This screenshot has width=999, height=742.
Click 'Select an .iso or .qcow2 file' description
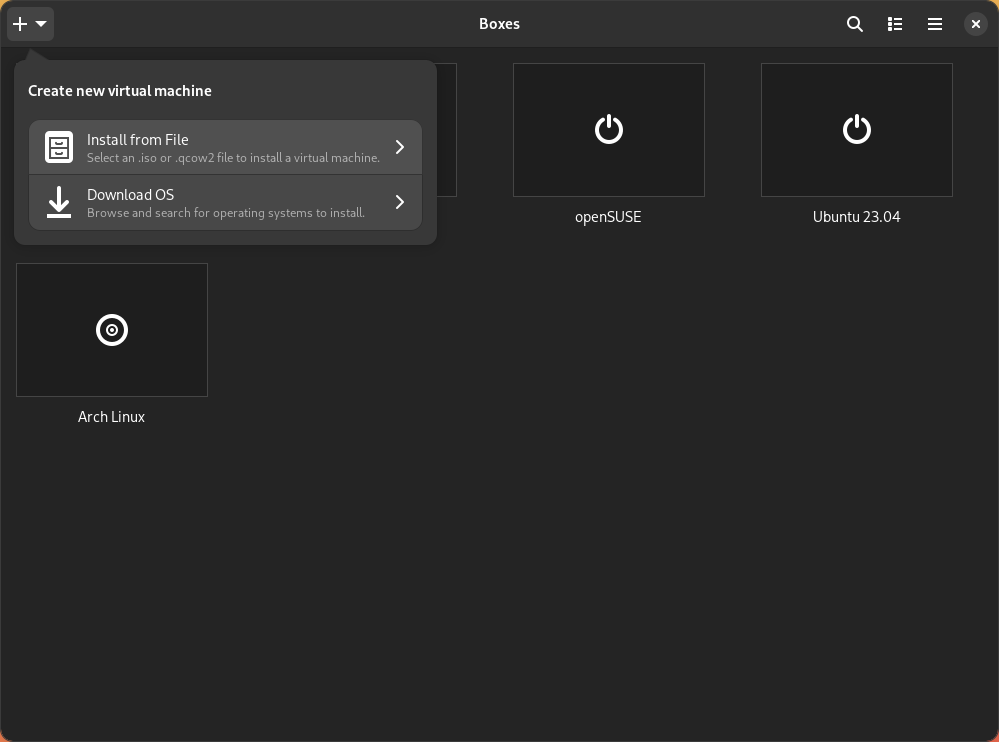233,158
